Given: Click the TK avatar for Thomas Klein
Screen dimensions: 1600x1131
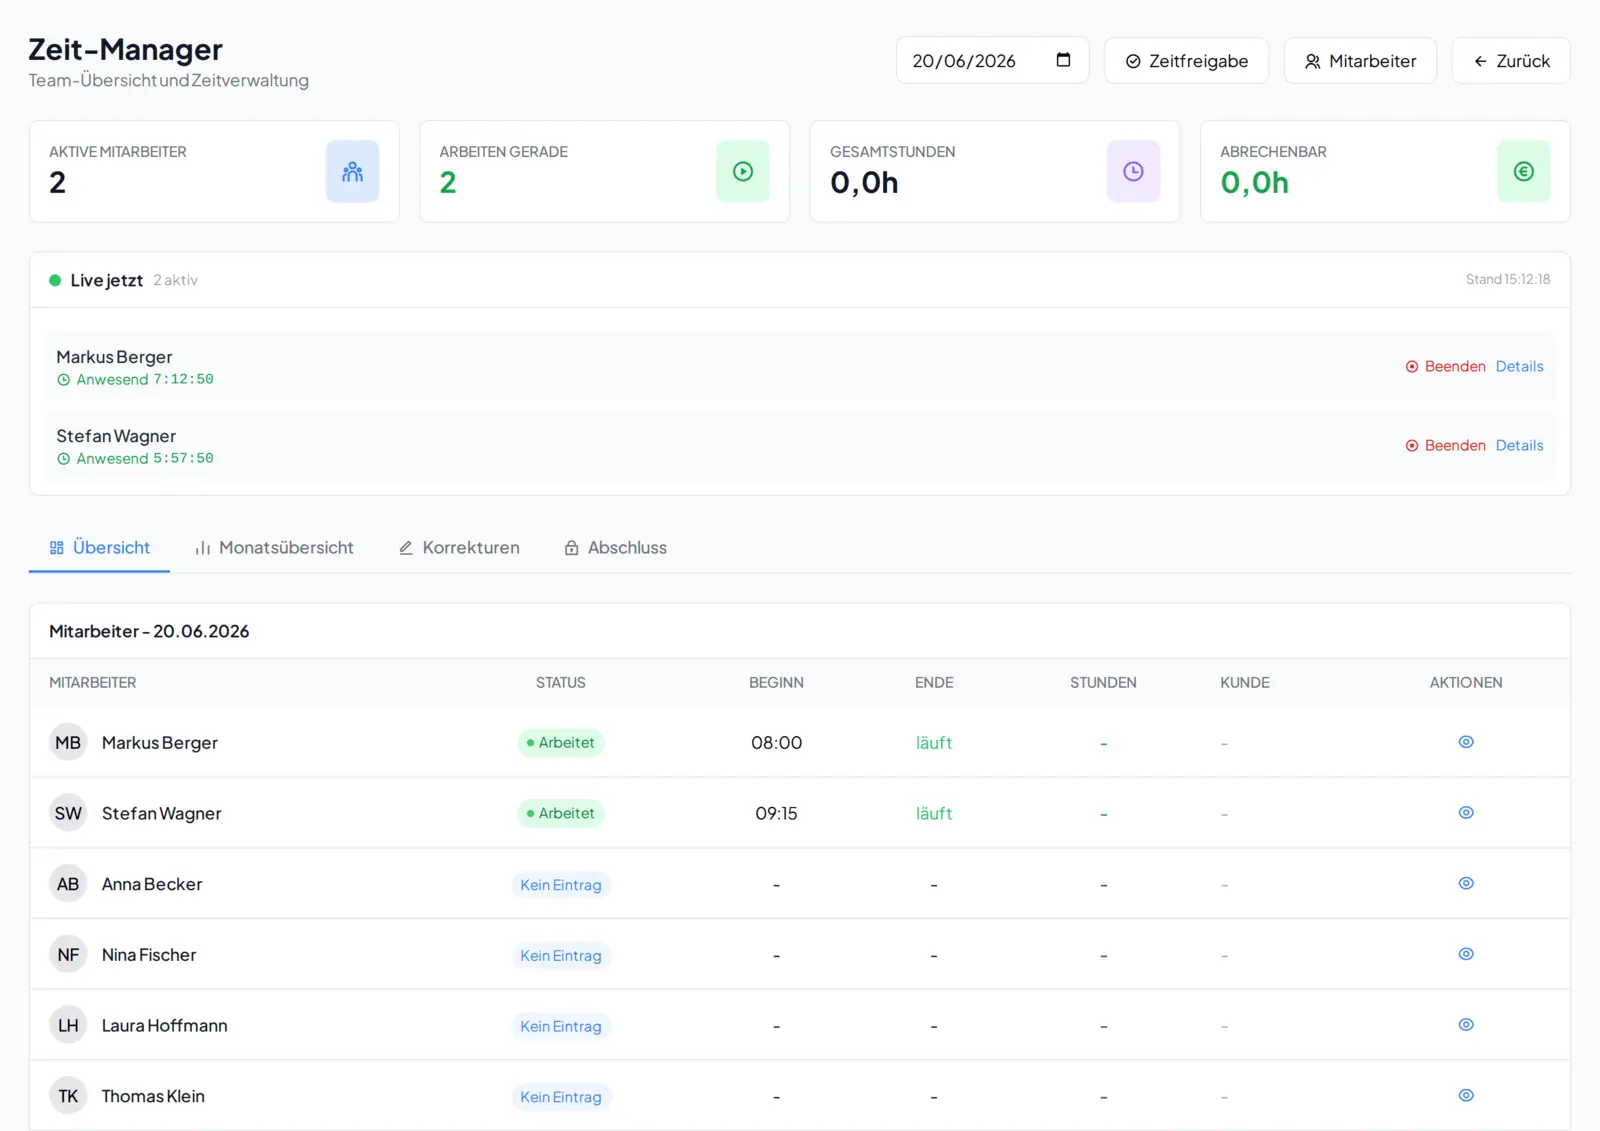Looking at the screenshot, I should coord(68,1096).
